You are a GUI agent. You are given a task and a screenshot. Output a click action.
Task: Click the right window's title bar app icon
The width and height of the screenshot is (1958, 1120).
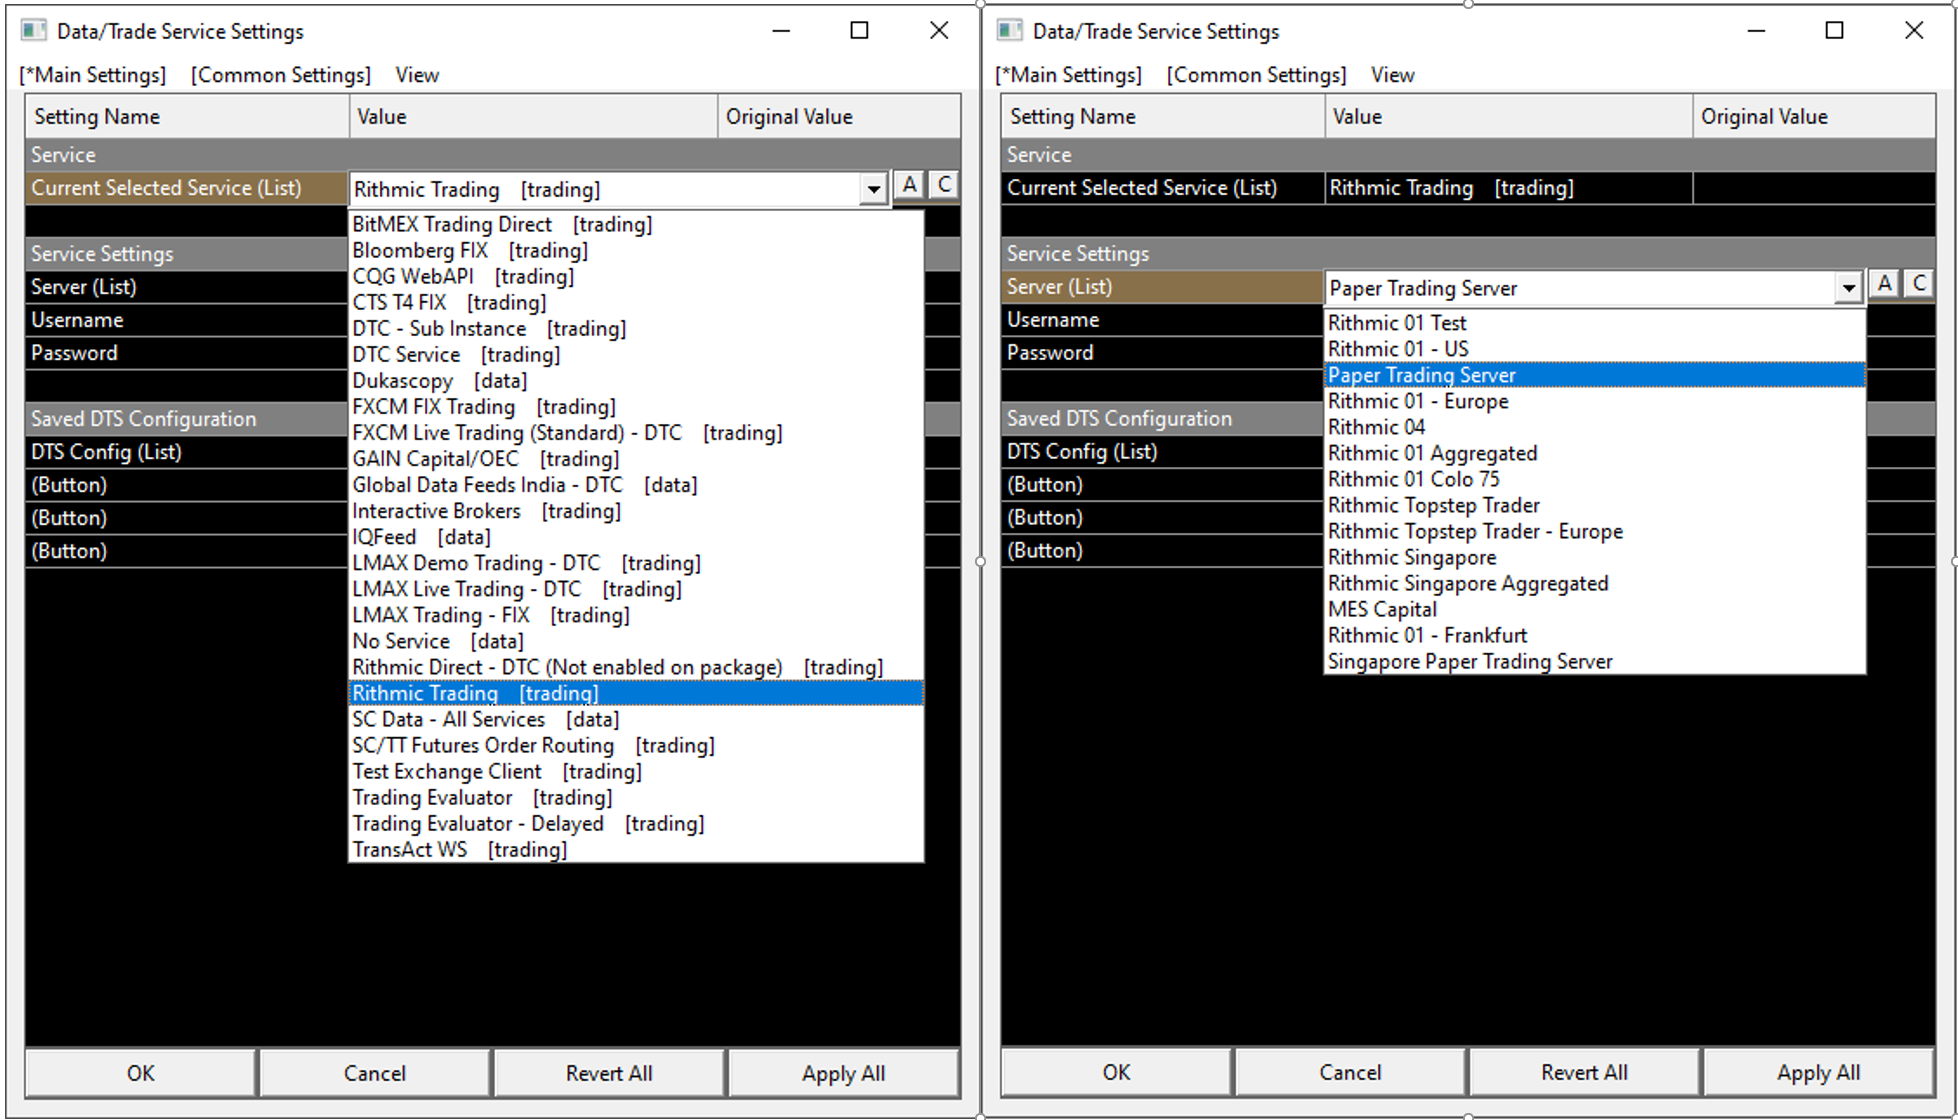point(1009,31)
